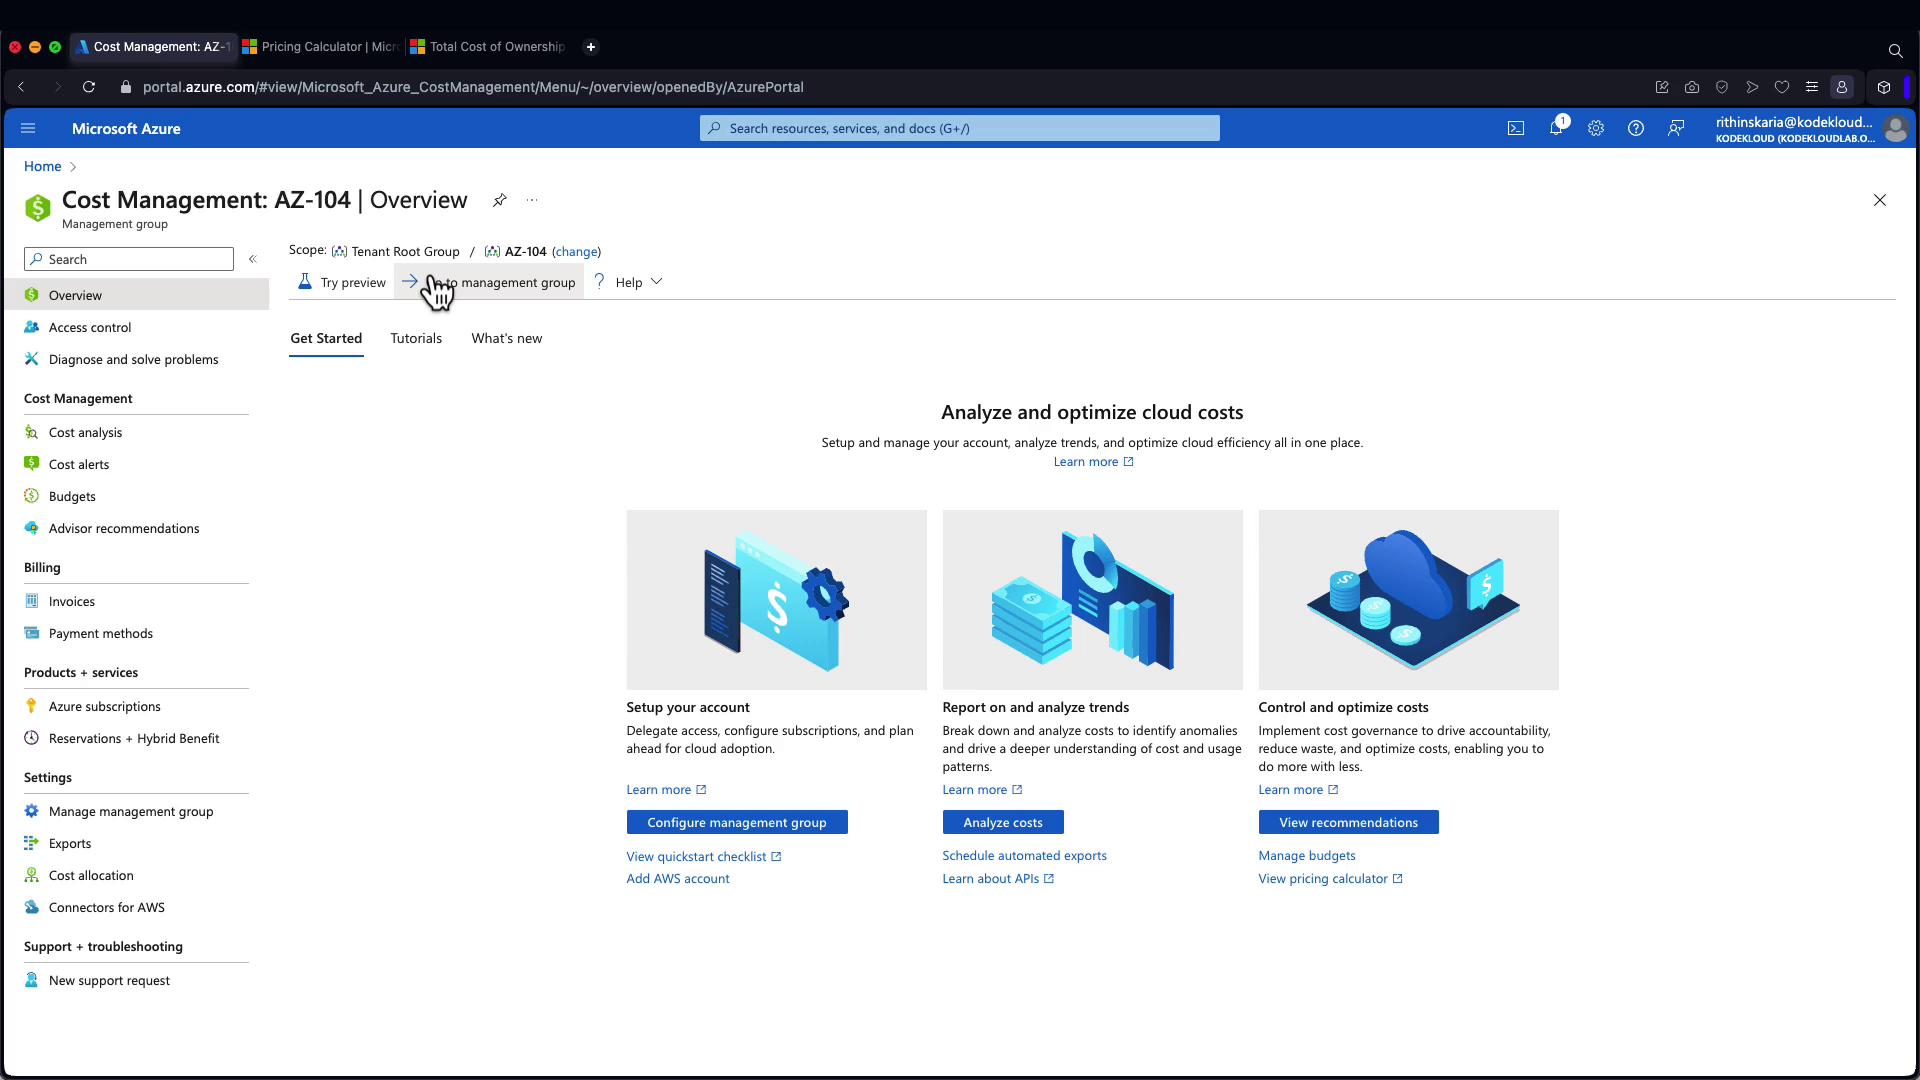Expand the Help dropdown
This screenshot has height=1080, width=1920.
click(629, 282)
